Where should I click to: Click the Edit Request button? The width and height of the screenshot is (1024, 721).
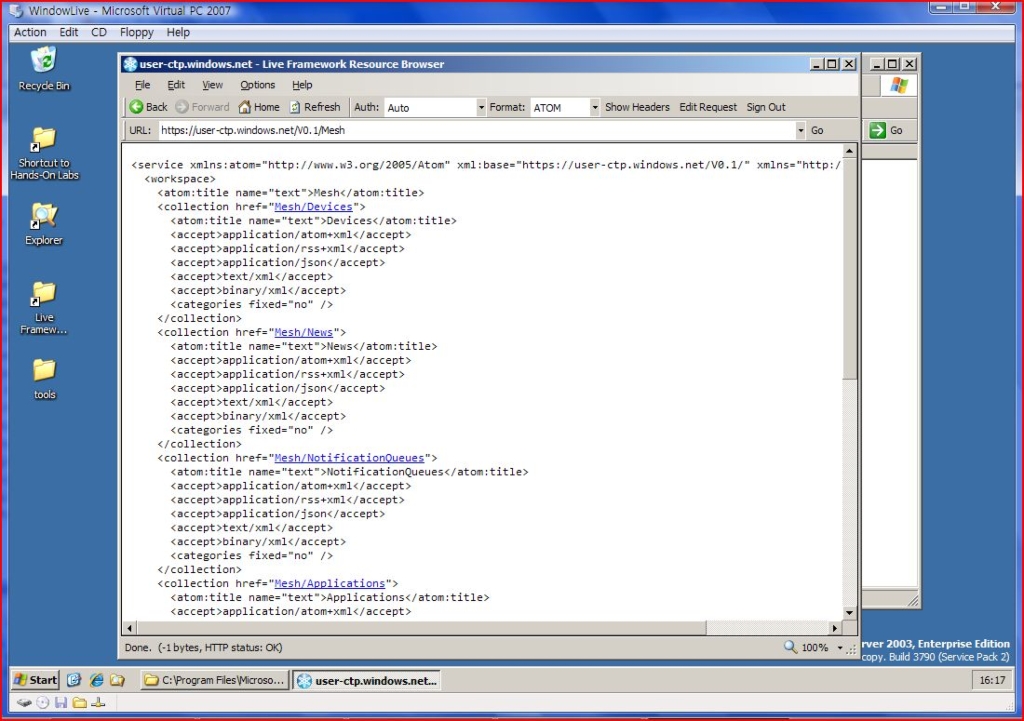pyautogui.click(x=708, y=107)
